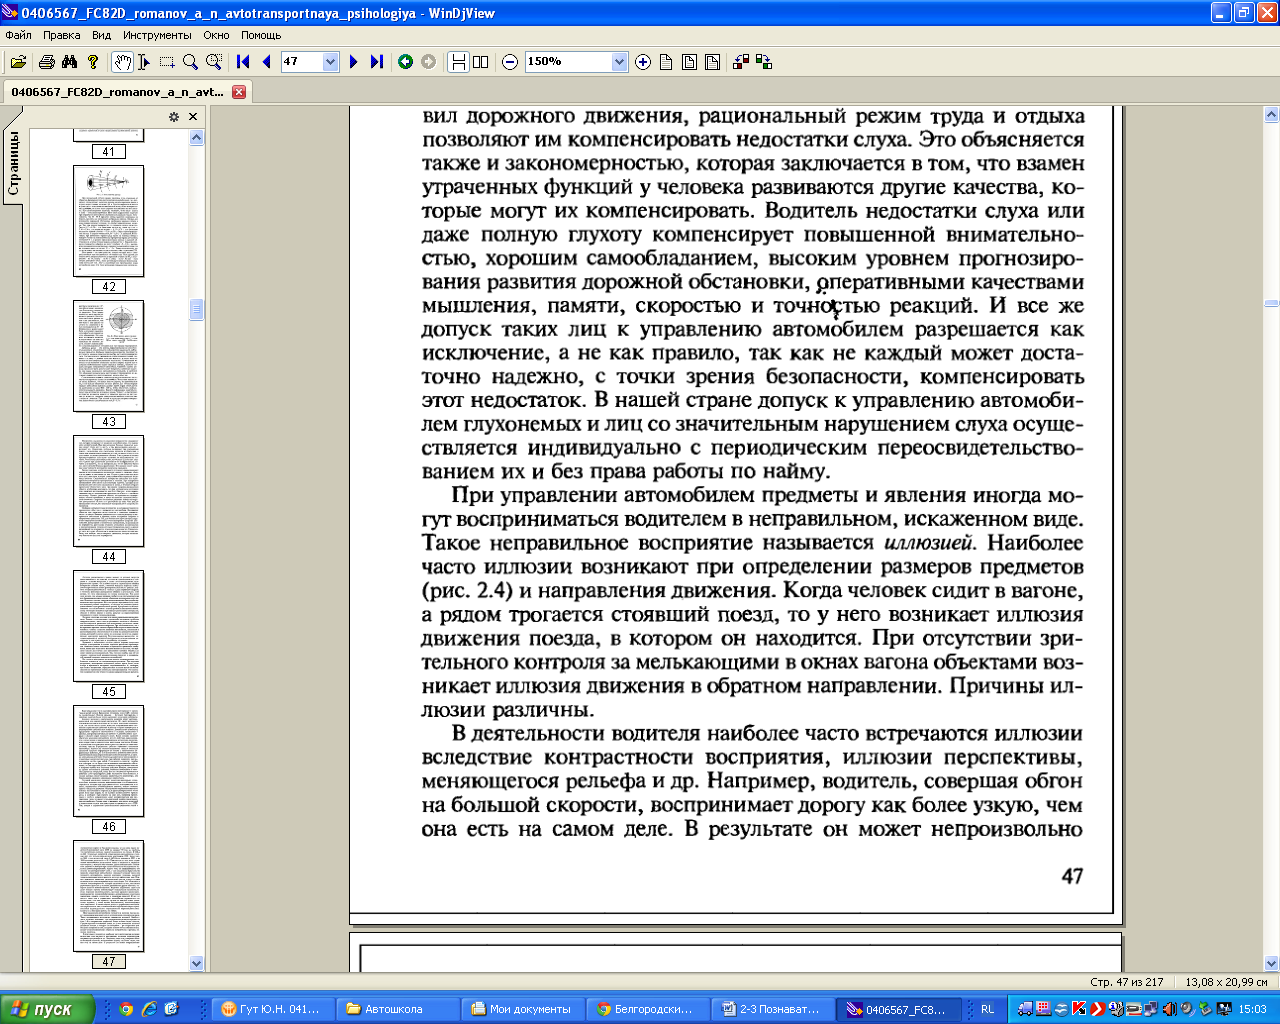Open the Правка menu
The height and width of the screenshot is (1024, 1280).
coord(62,35)
